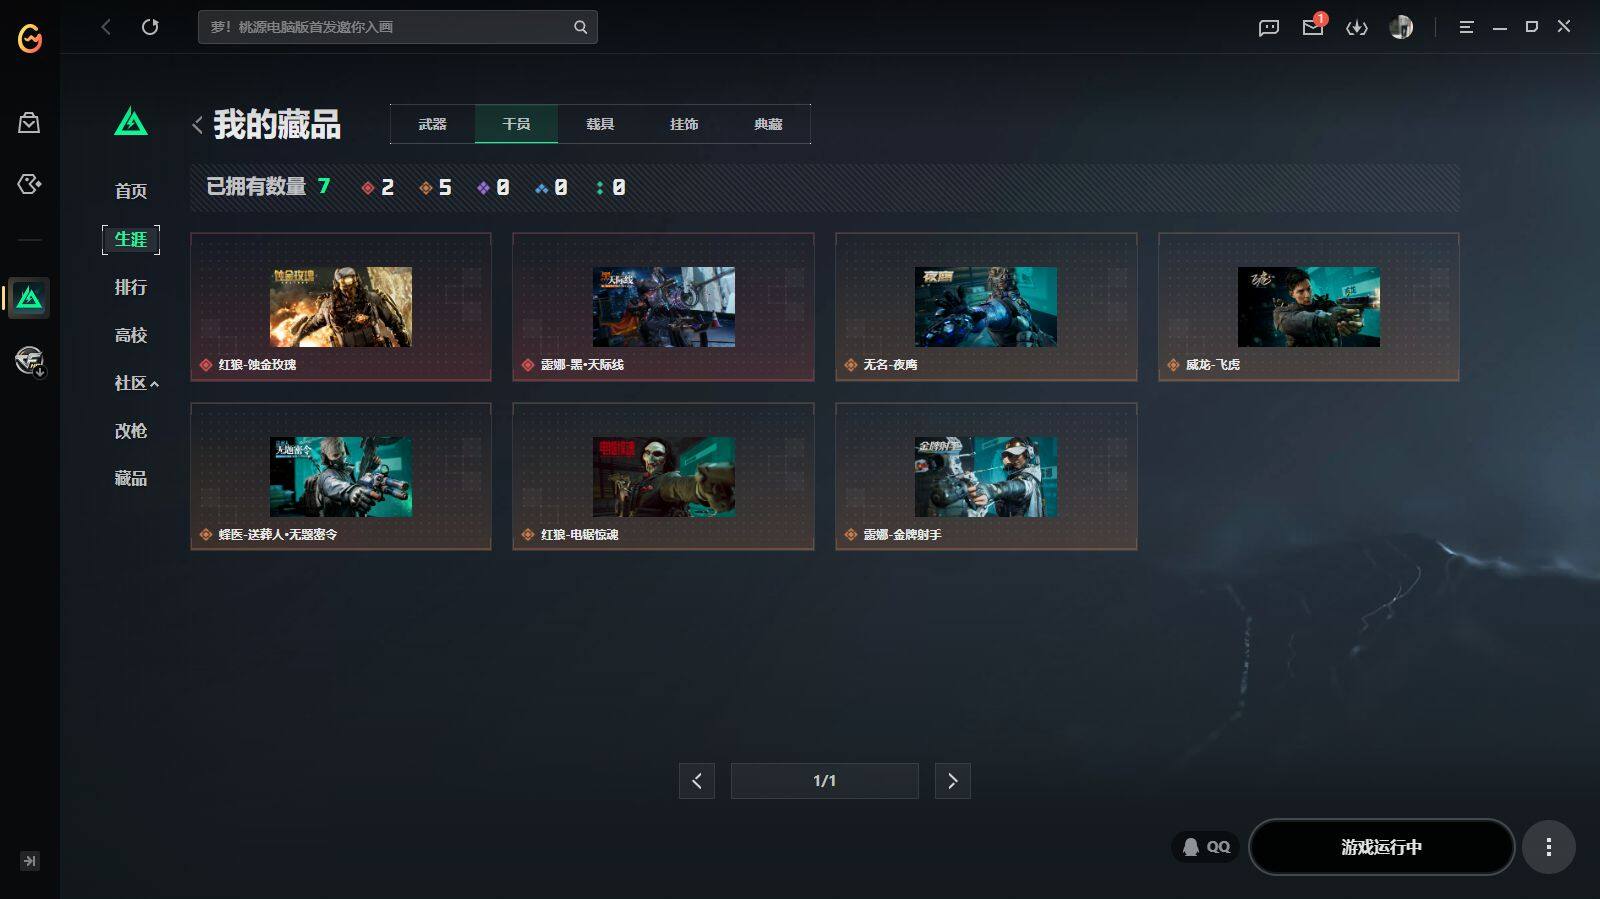
Task: Open the 露娜-黑•天际线 operator card
Action: 663,307
